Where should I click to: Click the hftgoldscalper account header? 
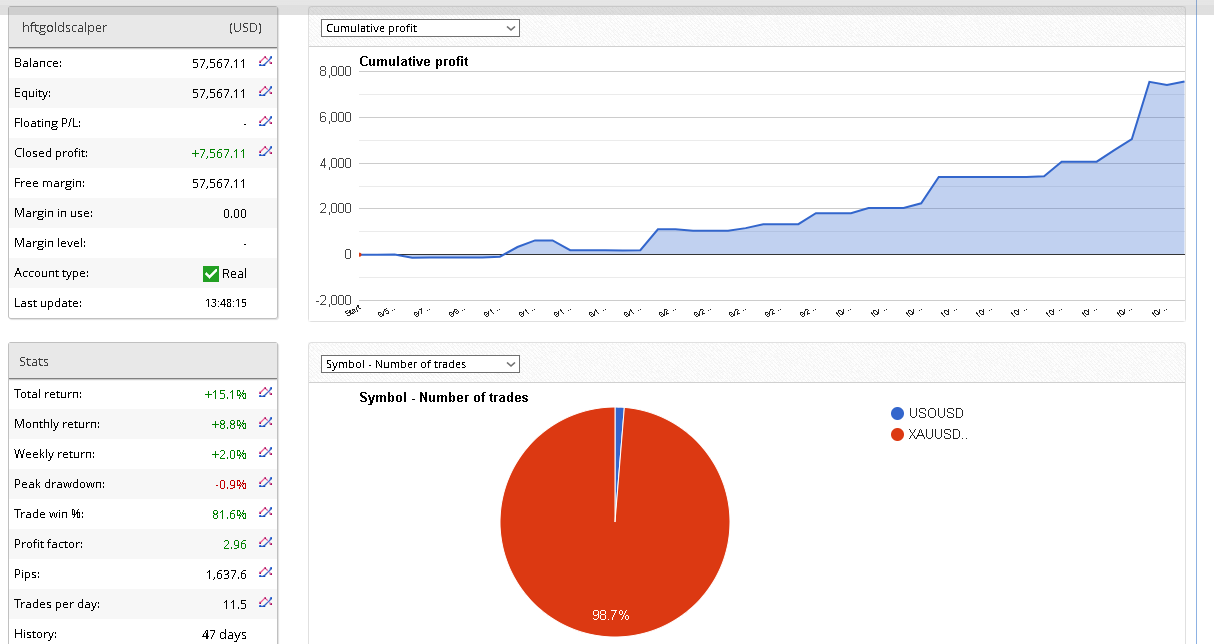click(142, 27)
